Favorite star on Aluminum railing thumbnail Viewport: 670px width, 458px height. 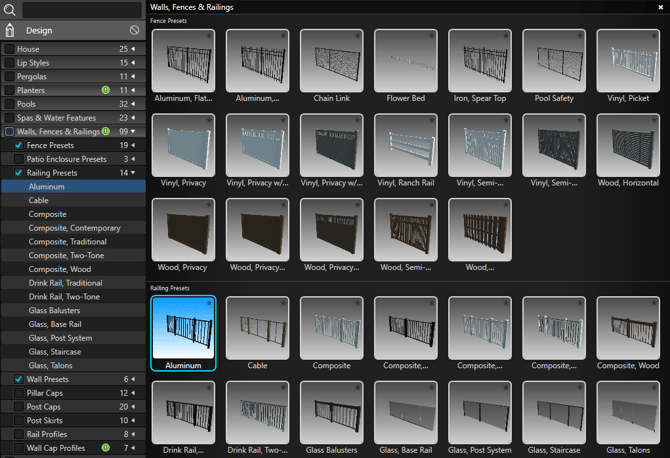pyautogui.click(x=209, y=303)
